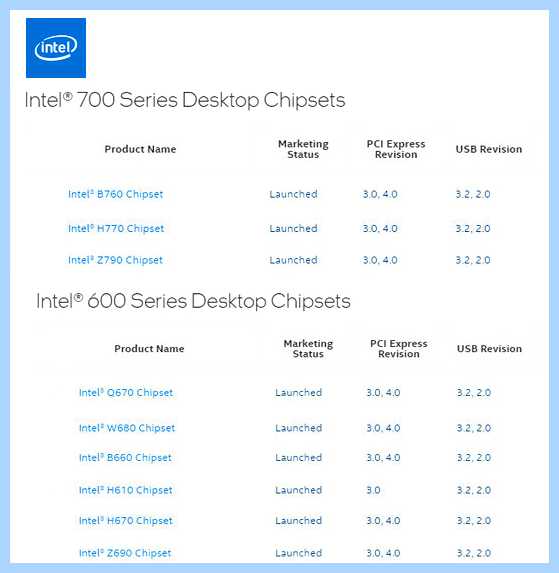Click Marketing Status header in 600 Series table
The image size is (559, 573).
[x=308, y=349]
